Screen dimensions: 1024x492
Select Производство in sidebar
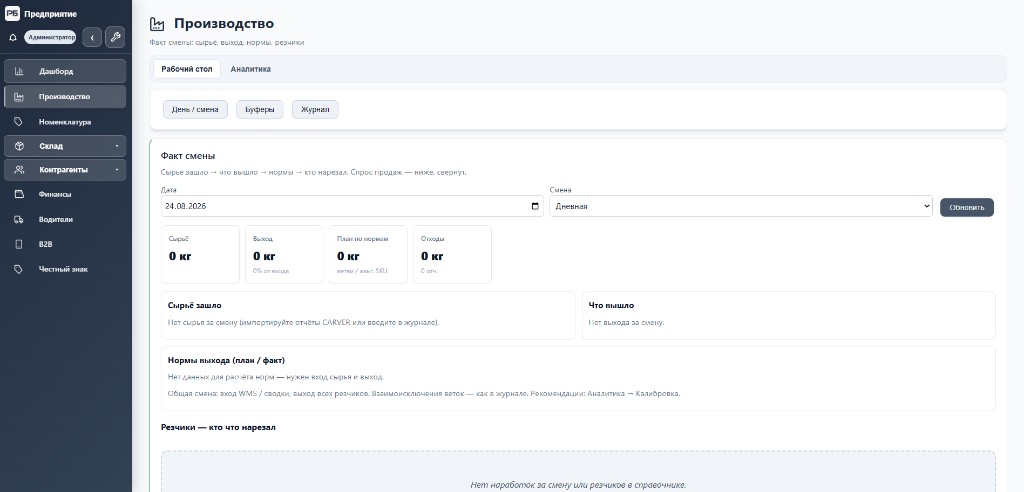[x=65, y=97]
